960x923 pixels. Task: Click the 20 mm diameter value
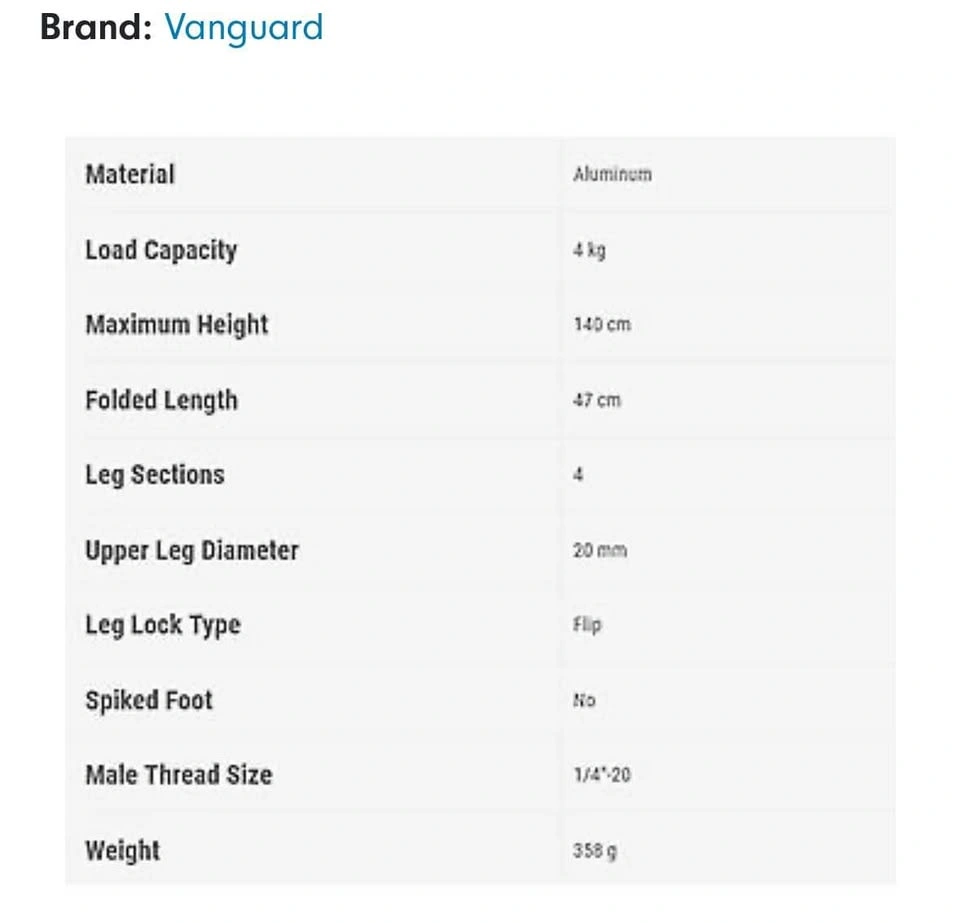pos(600,550)
